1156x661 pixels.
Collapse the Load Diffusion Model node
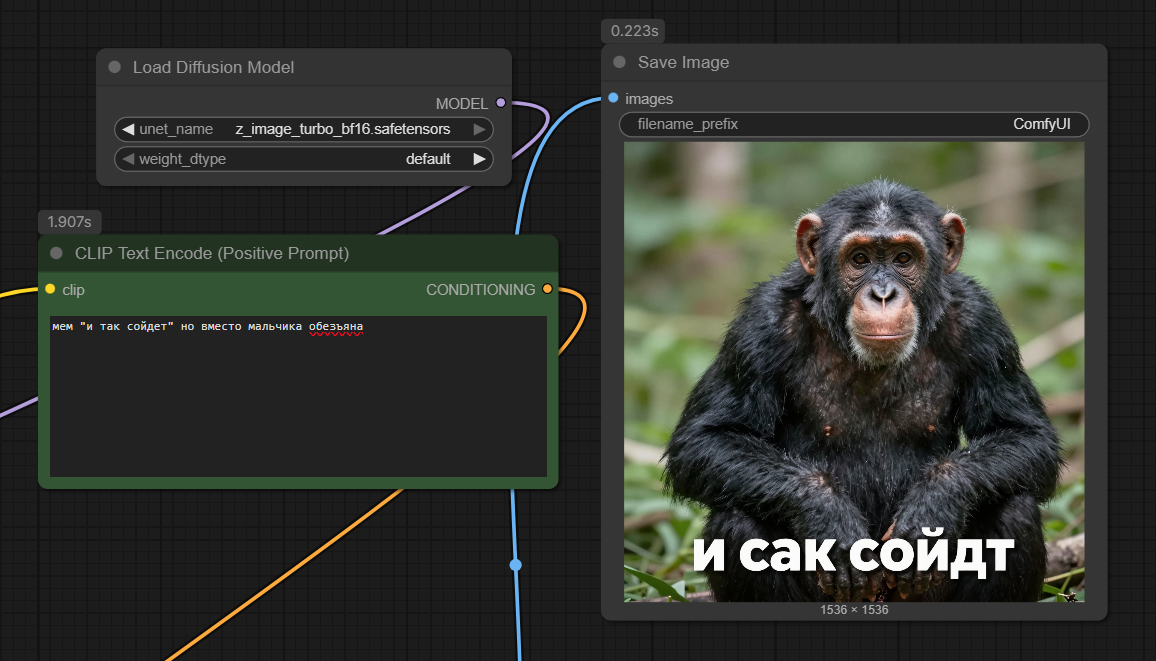click(x=115, y=67)
